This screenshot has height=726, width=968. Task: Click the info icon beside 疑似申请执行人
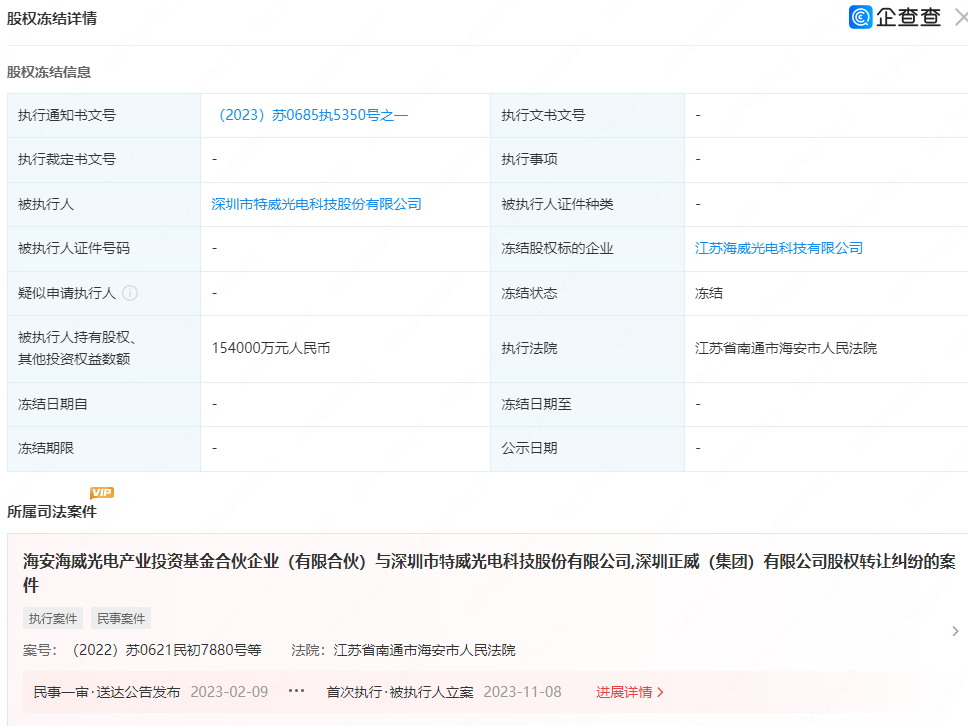(130, 293)
